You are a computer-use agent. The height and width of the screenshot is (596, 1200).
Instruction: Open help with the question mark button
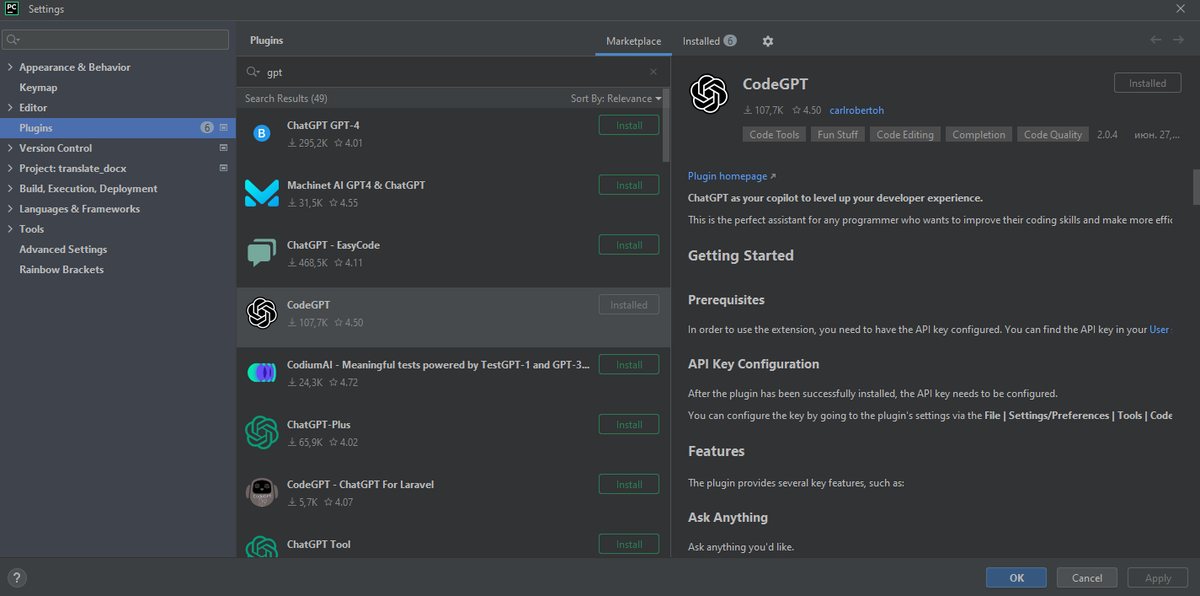tap(17, 577)
